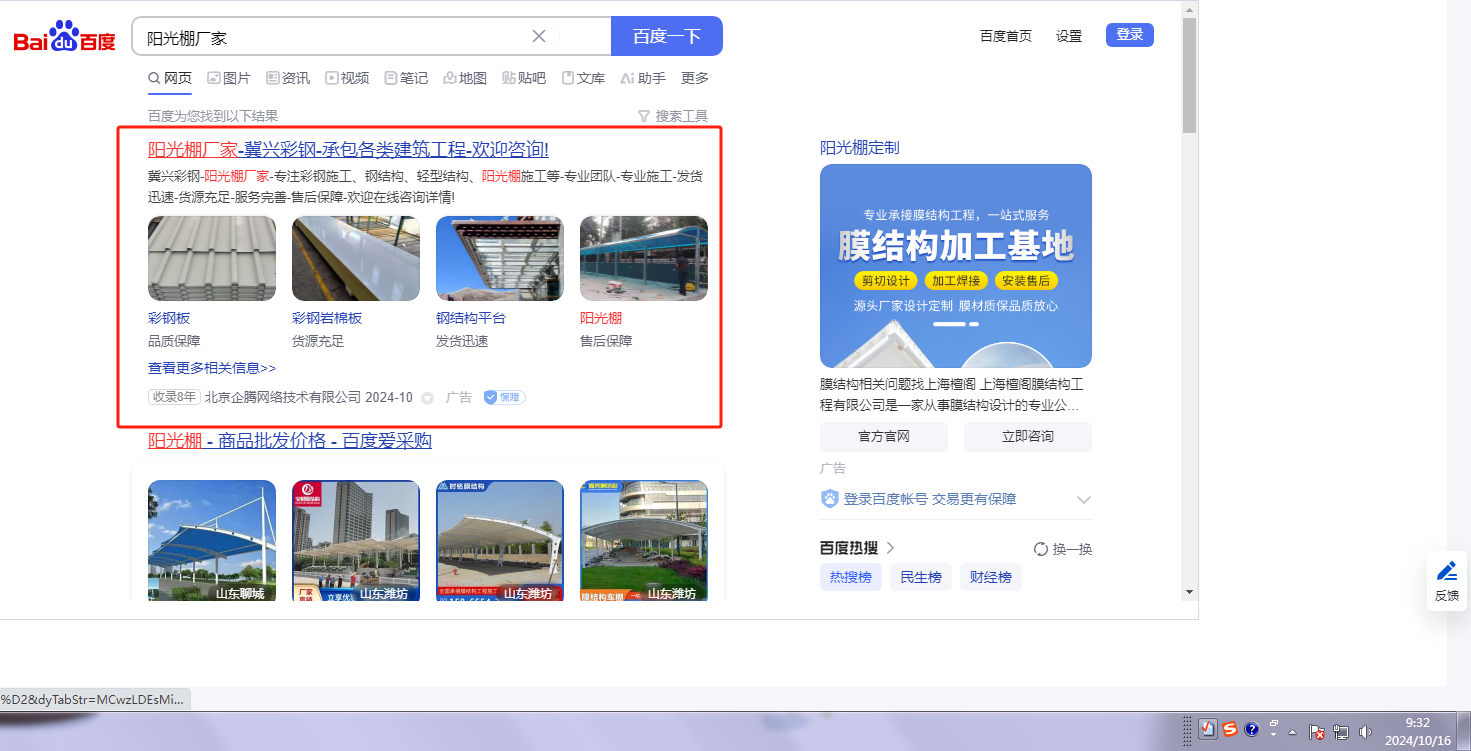Viewport: 1471px width, 751px height.
Task: Select the 热搜榜 tab
Action: (x=851, y=577)
